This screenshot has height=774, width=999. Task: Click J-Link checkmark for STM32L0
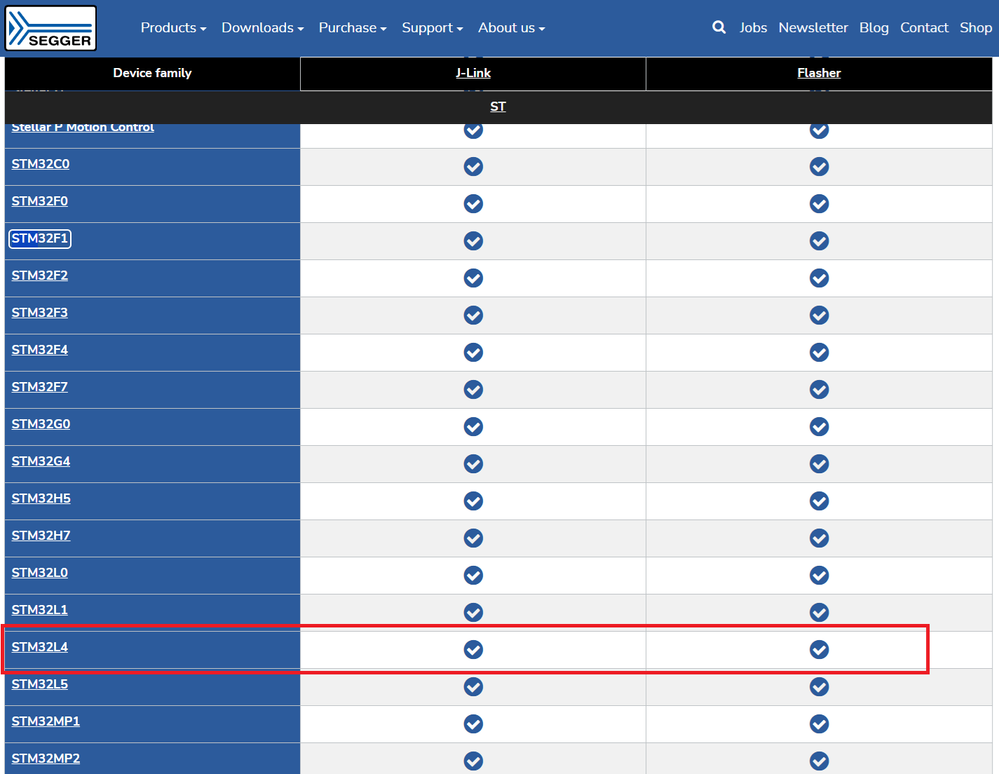point(473,575)
